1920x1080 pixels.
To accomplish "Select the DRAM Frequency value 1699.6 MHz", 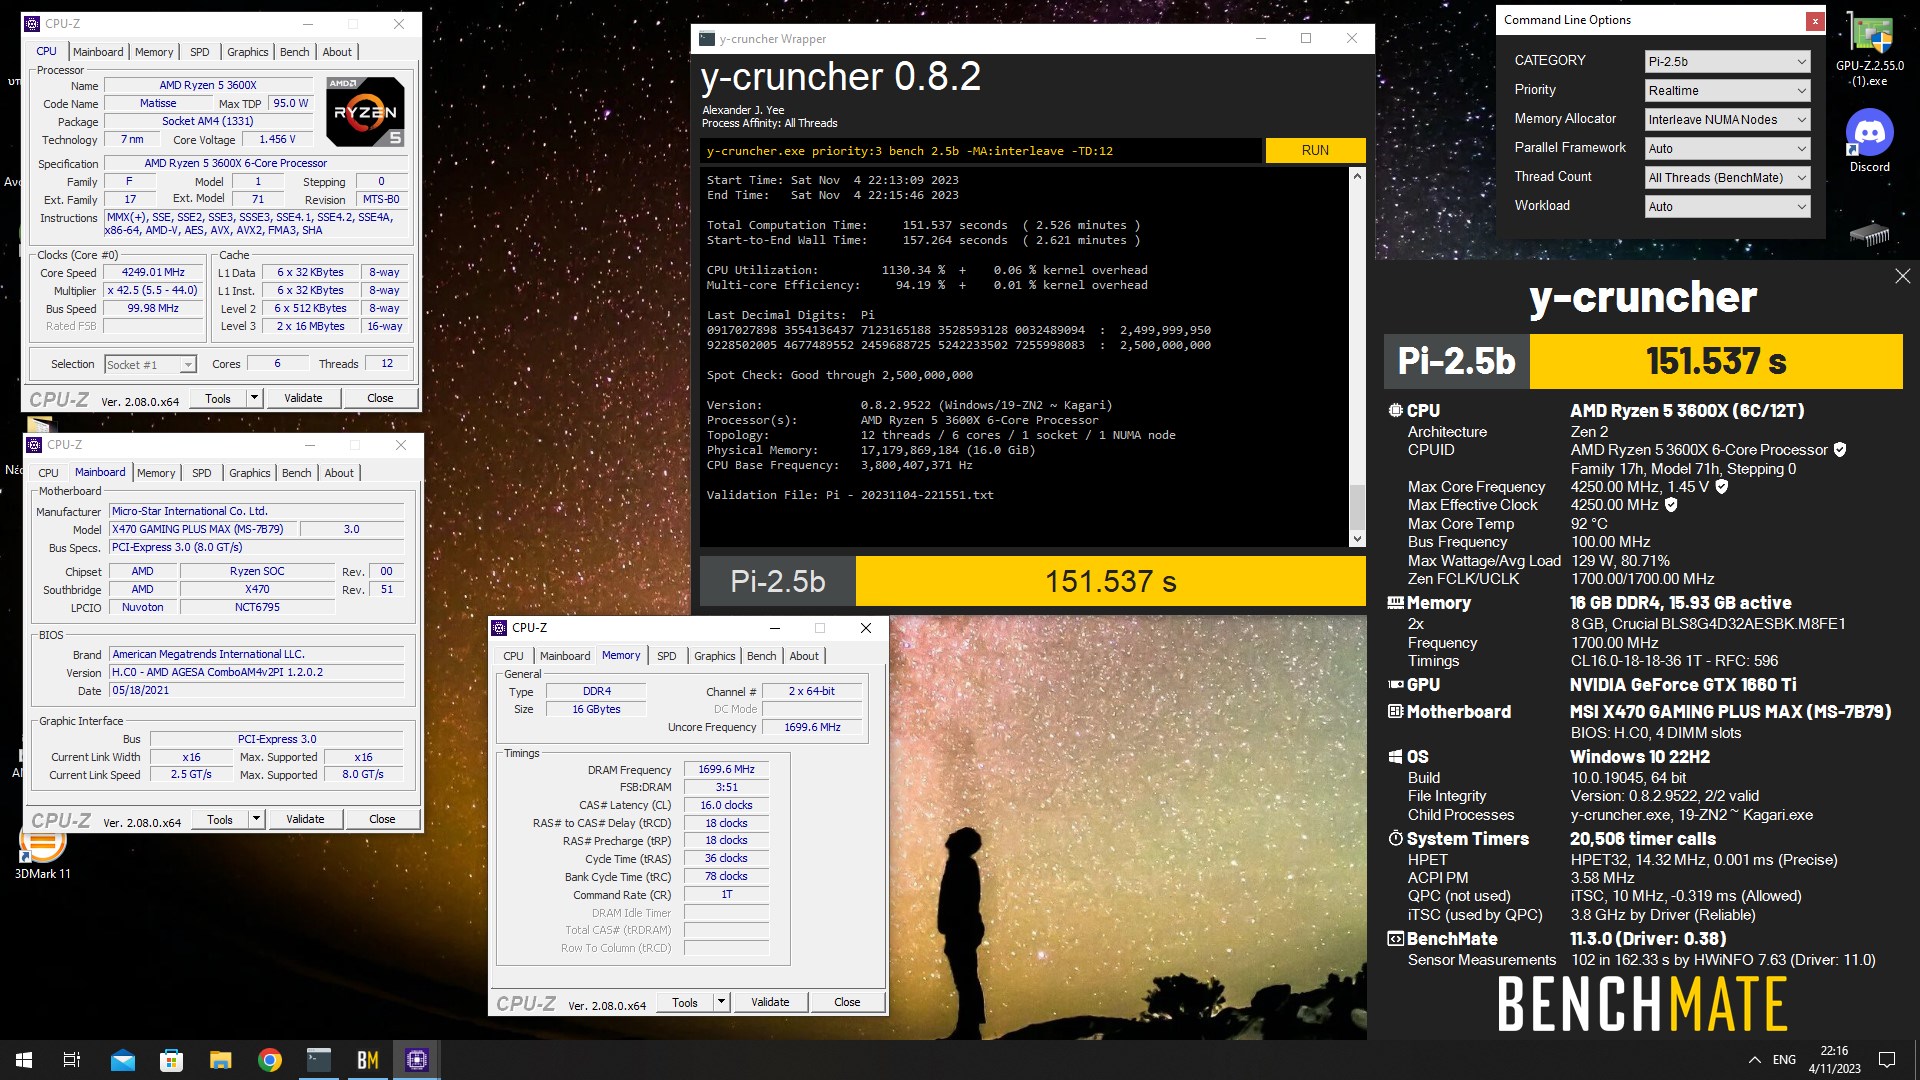I will pos(726,770).
